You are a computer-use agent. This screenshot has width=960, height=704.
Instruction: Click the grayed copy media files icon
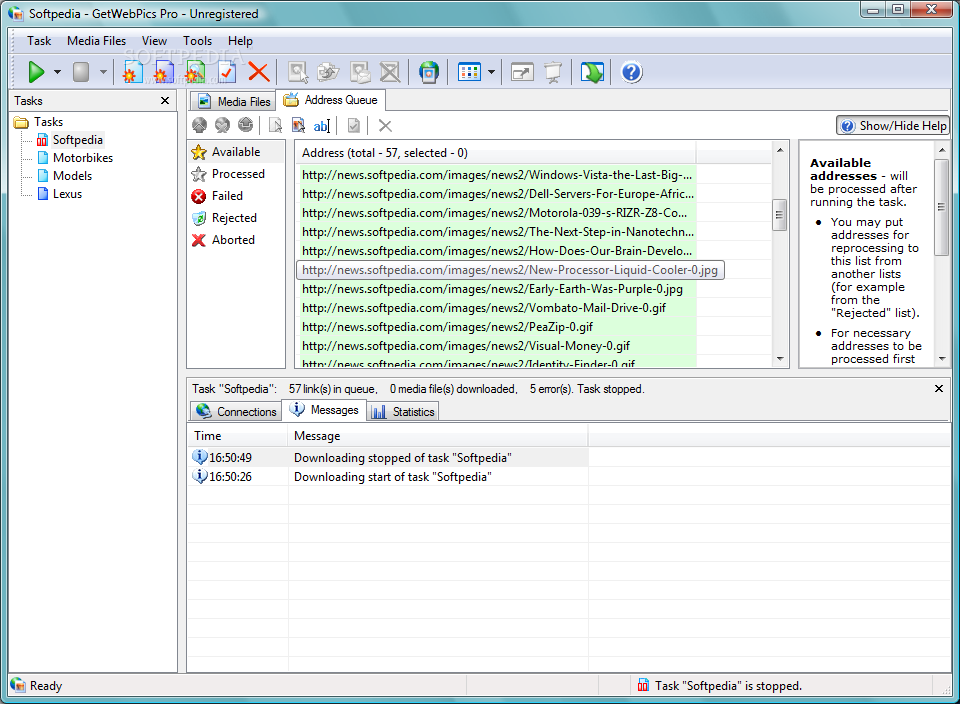click(328, 72)
